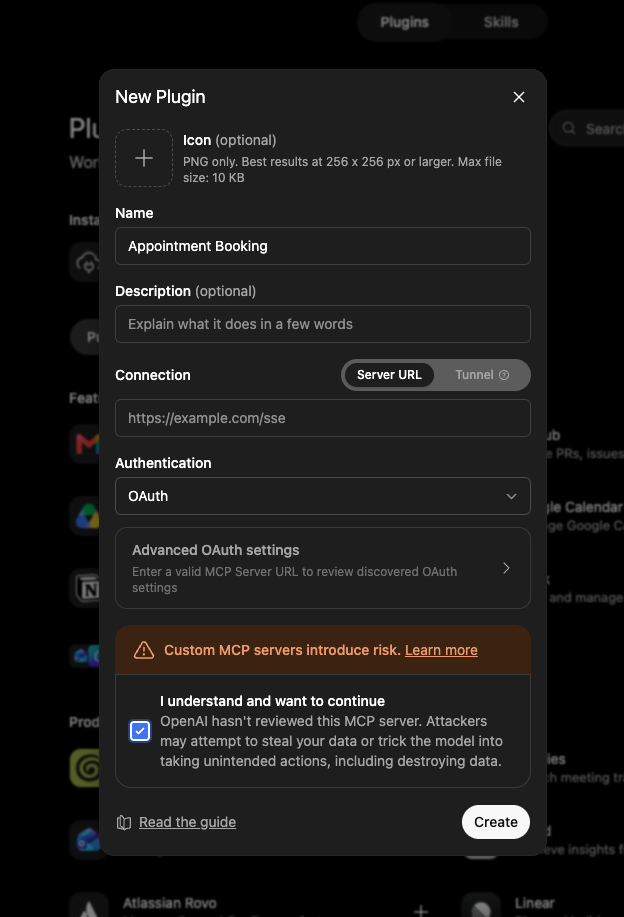Click the Google Drive icon in background
Screen dimensions: 624x917
85,516
